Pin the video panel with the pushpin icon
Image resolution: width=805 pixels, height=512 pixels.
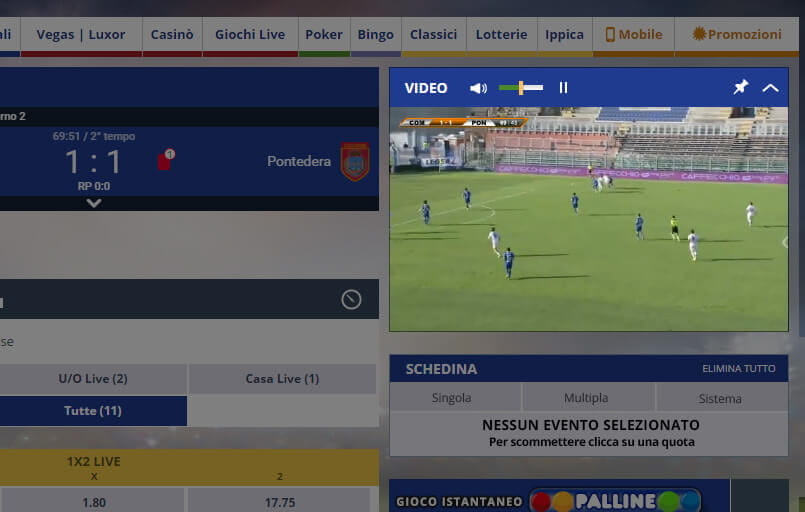coord(740,87)
